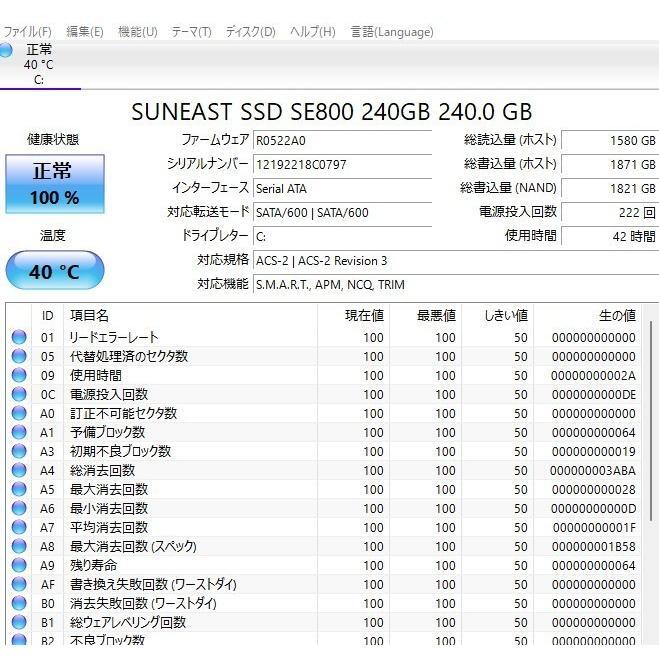659x659 pixels.
Task: Click the firmware field R0522A0
Action: pyautogui.click(x=343, y=140)
